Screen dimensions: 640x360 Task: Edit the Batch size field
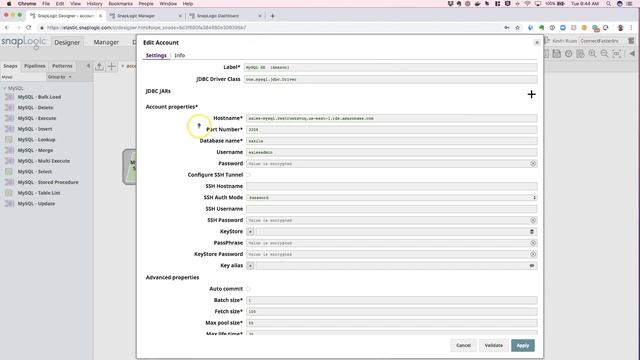tap(391, 300)
